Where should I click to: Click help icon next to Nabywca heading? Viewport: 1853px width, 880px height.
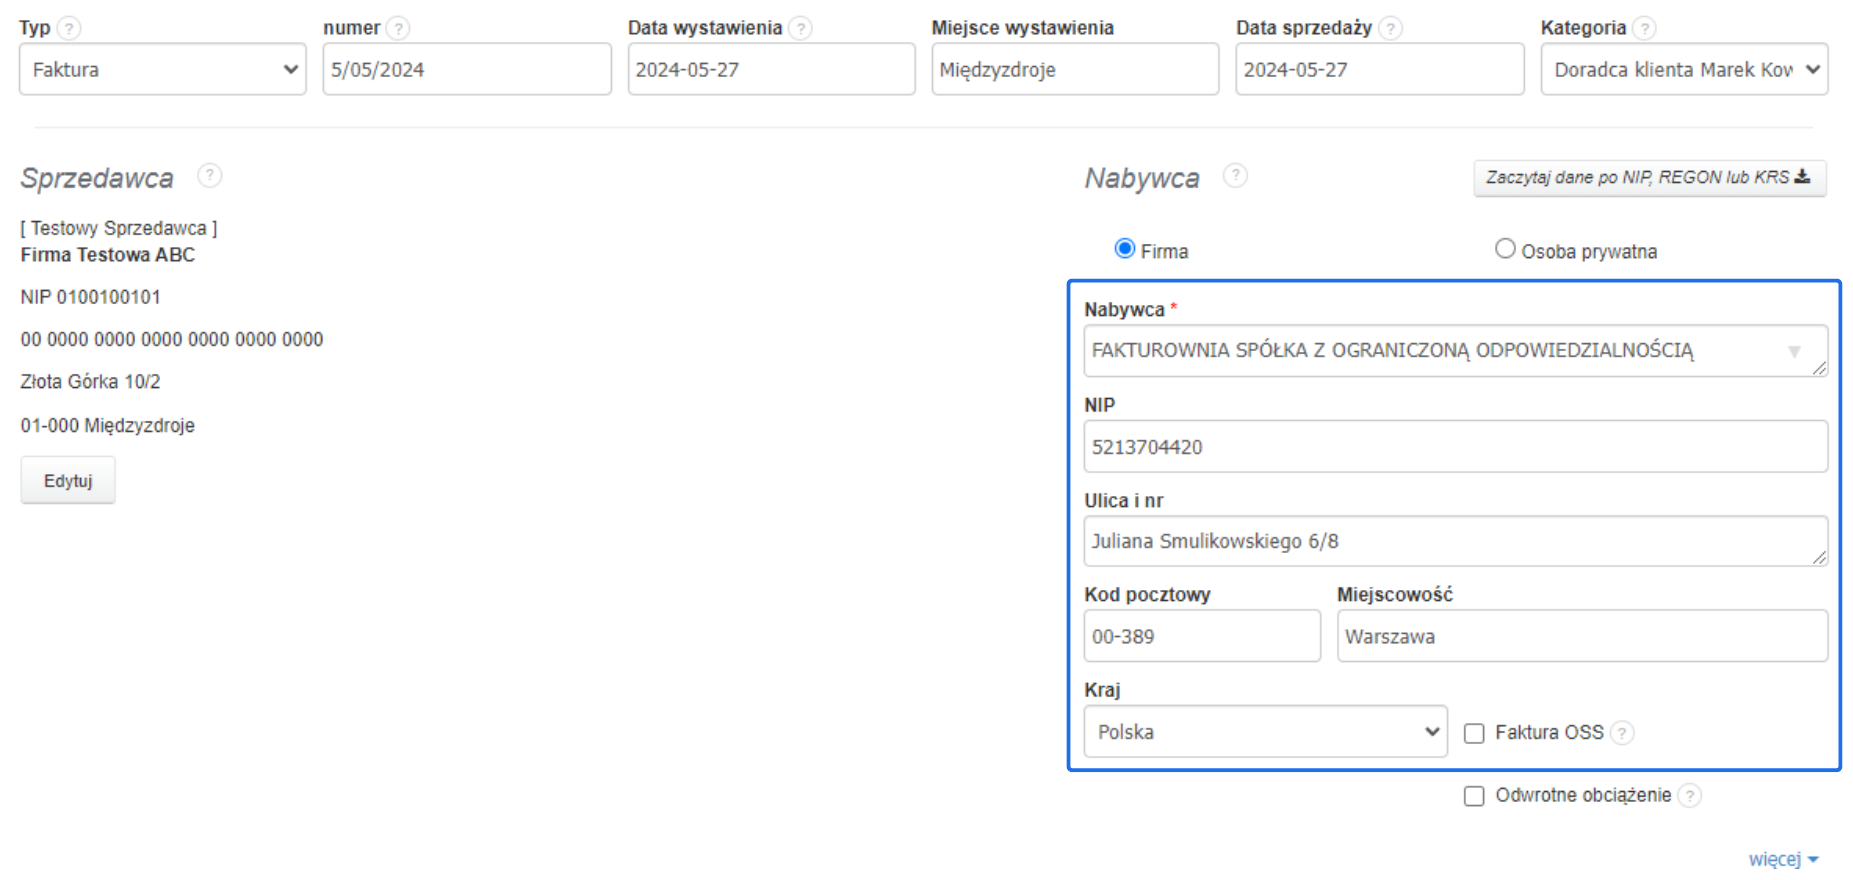click(x=1236, y=176)
